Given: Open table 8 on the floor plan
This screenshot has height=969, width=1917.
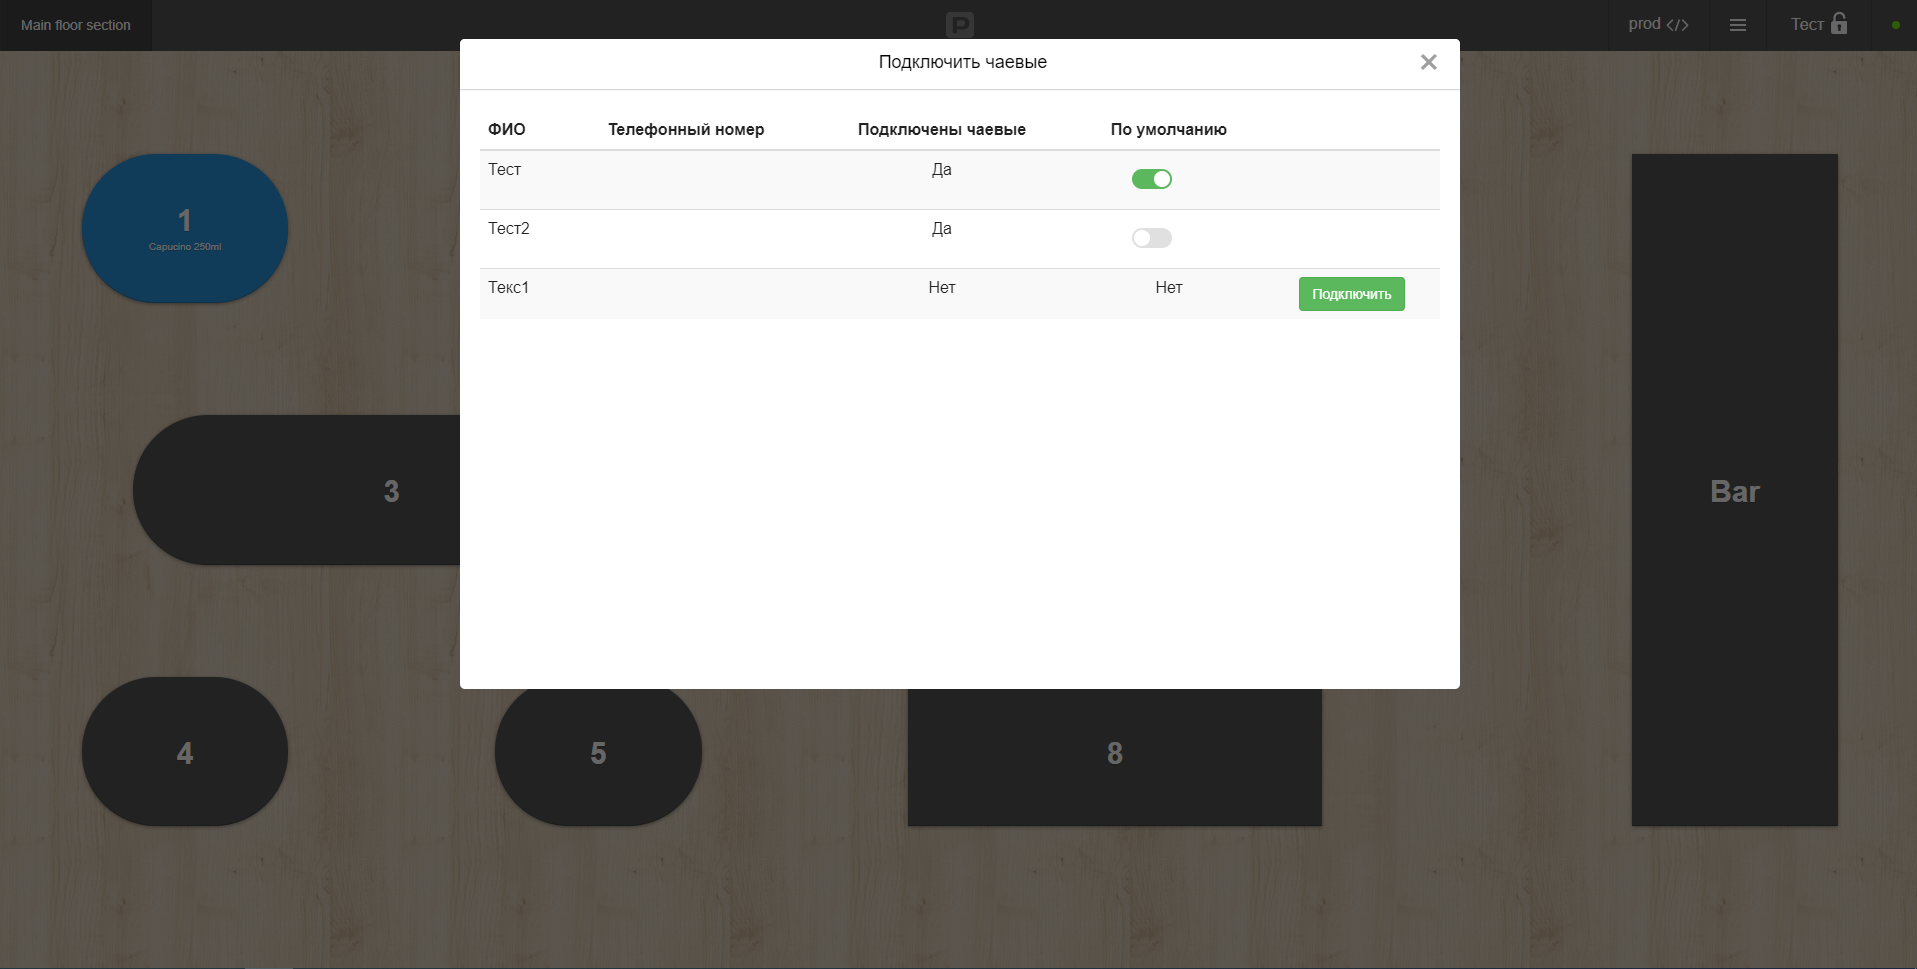Looking at the screenshot, I should (1114, 755).
